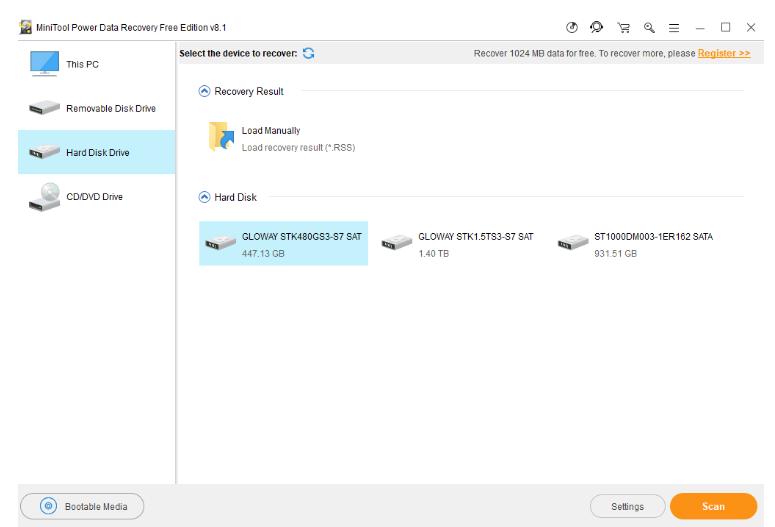Viewport: 775px width, 527px height.
Task: Select ST1000DM003-1ER162 SATA disk name
Action: (x=653, y=237)
